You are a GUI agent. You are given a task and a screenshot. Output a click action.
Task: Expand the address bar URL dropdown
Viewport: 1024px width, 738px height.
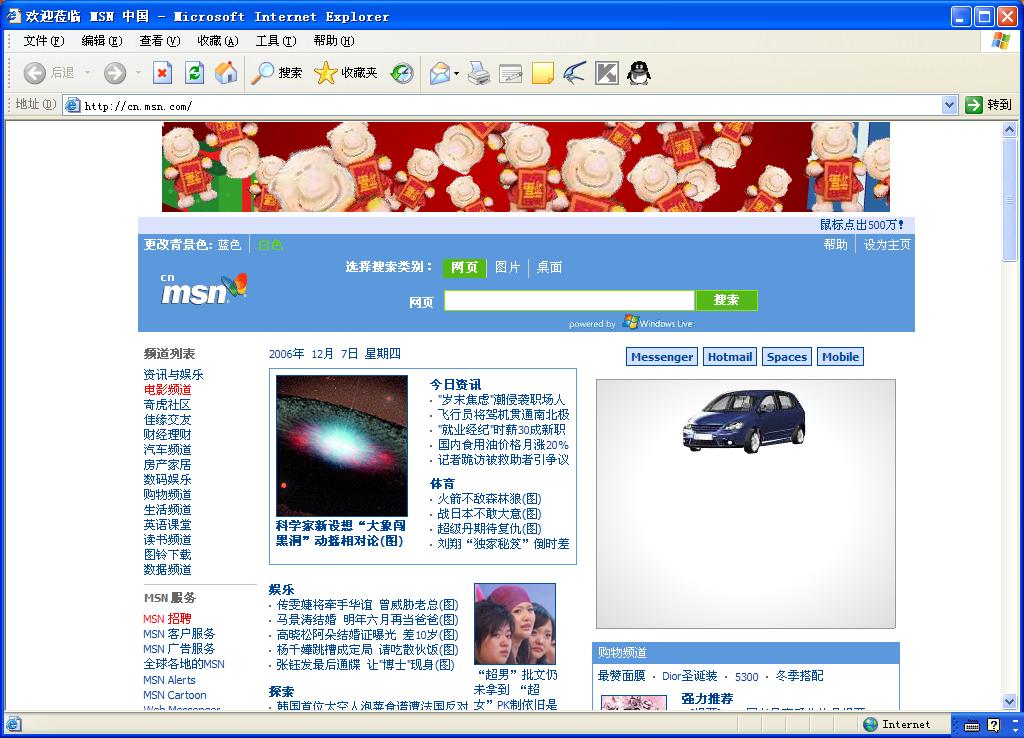coord(950,104)
